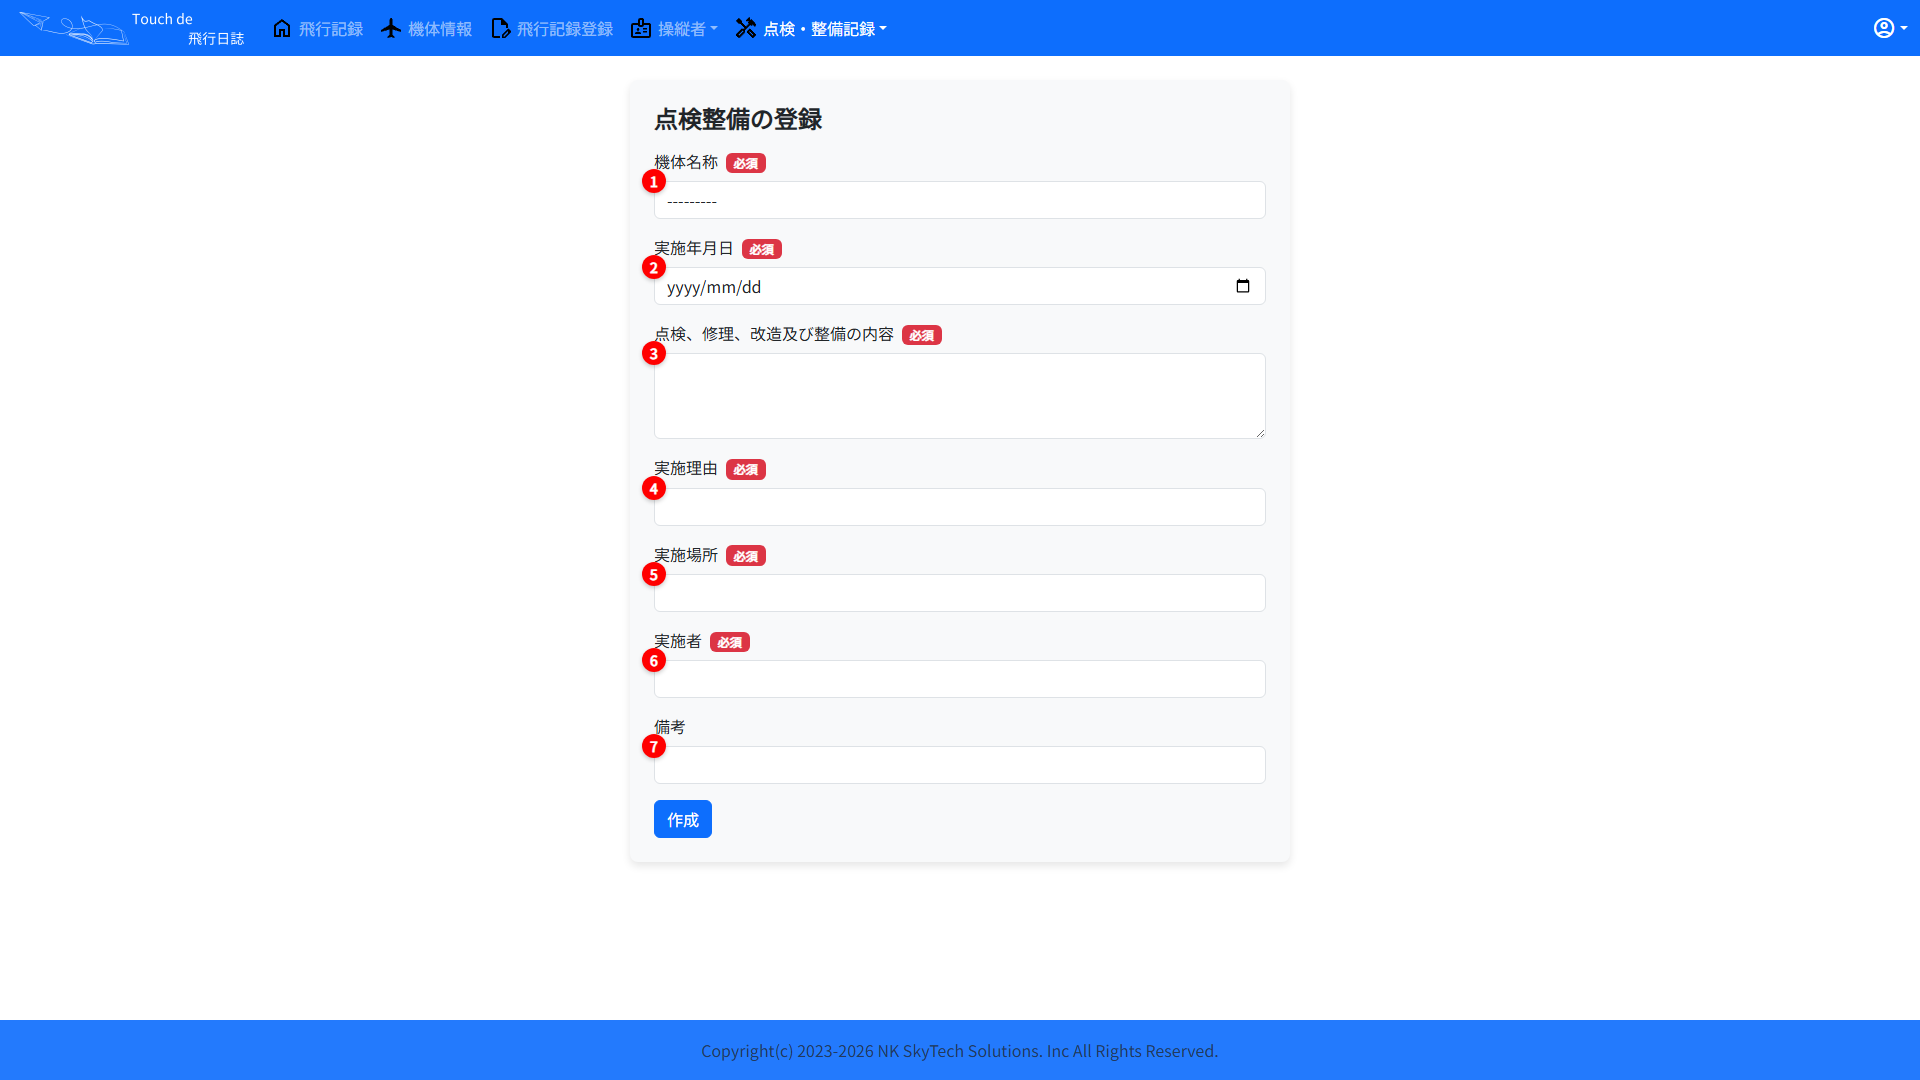
Task: Open the 飛行記録 home icon
Action: click(x=281, y=28)
